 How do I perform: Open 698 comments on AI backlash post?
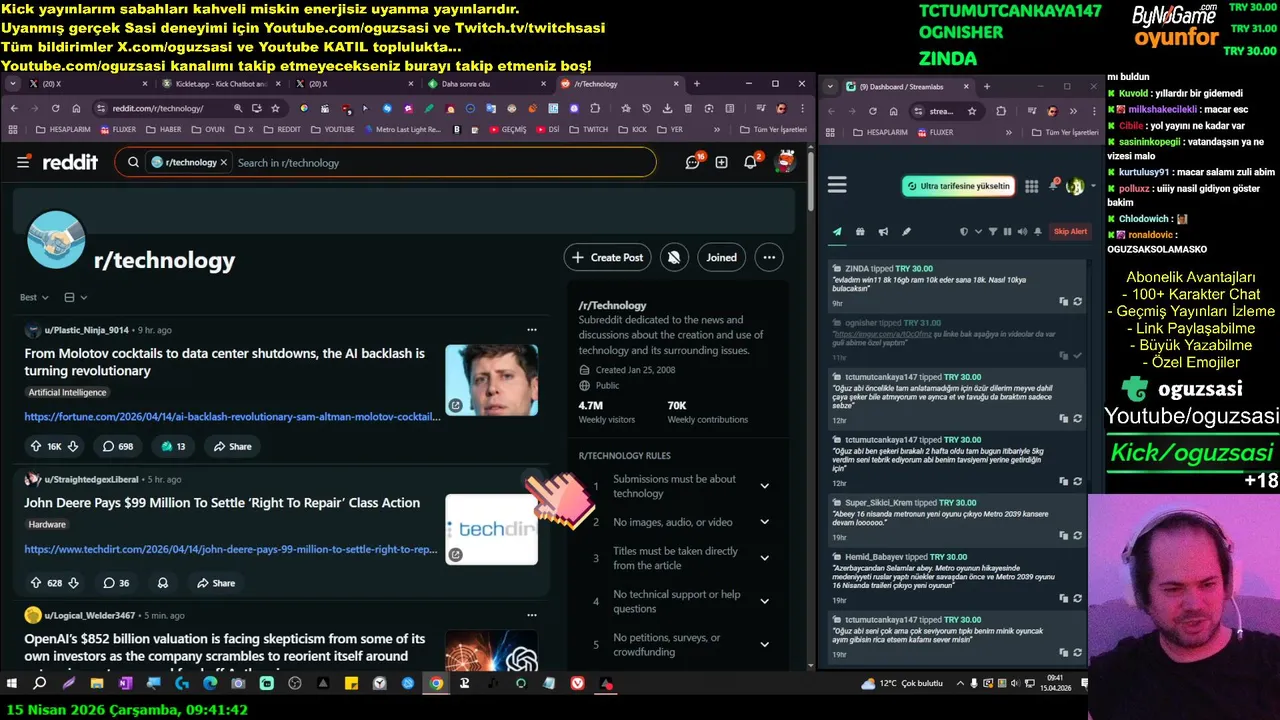coord(118,446)
